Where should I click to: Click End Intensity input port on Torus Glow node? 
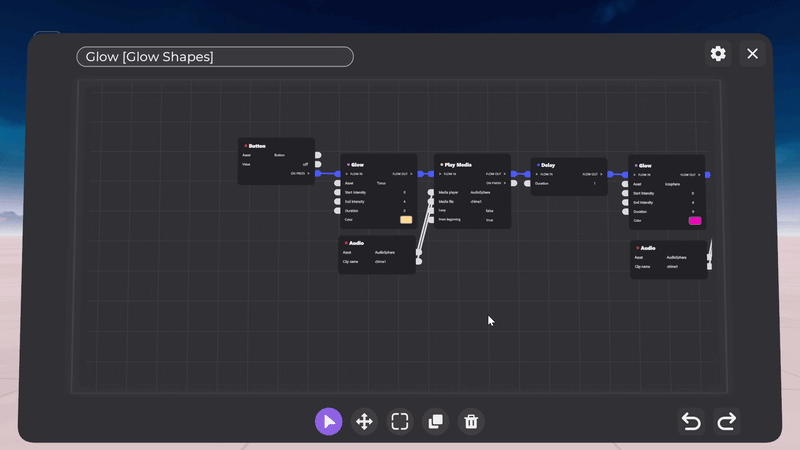tap(337, 202)
